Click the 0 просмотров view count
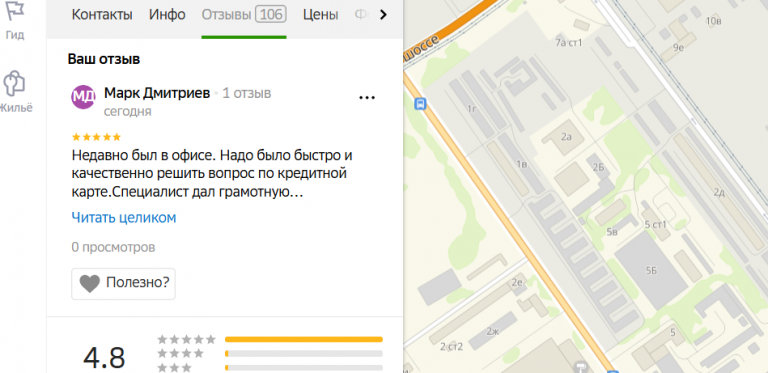Screen dimensions: 768x373 tap(113, 247)
